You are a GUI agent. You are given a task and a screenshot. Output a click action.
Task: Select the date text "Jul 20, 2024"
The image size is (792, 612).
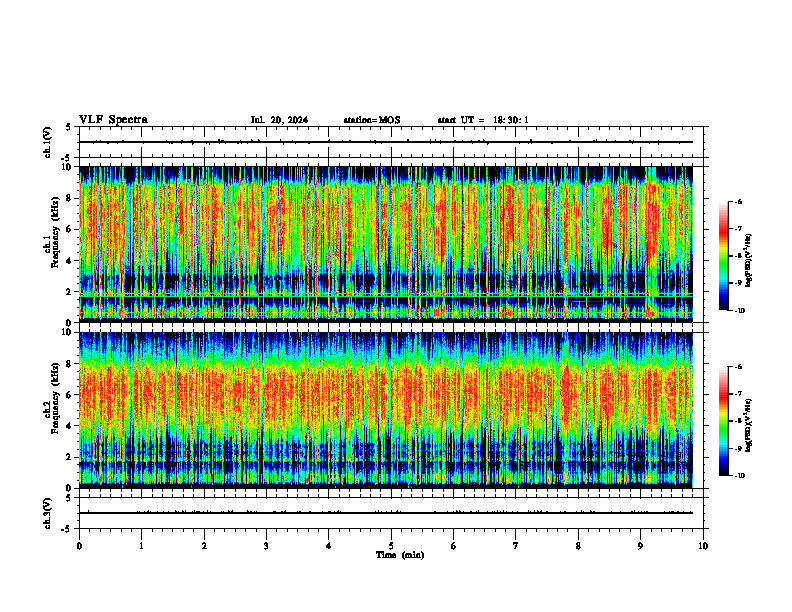(279, 120)
